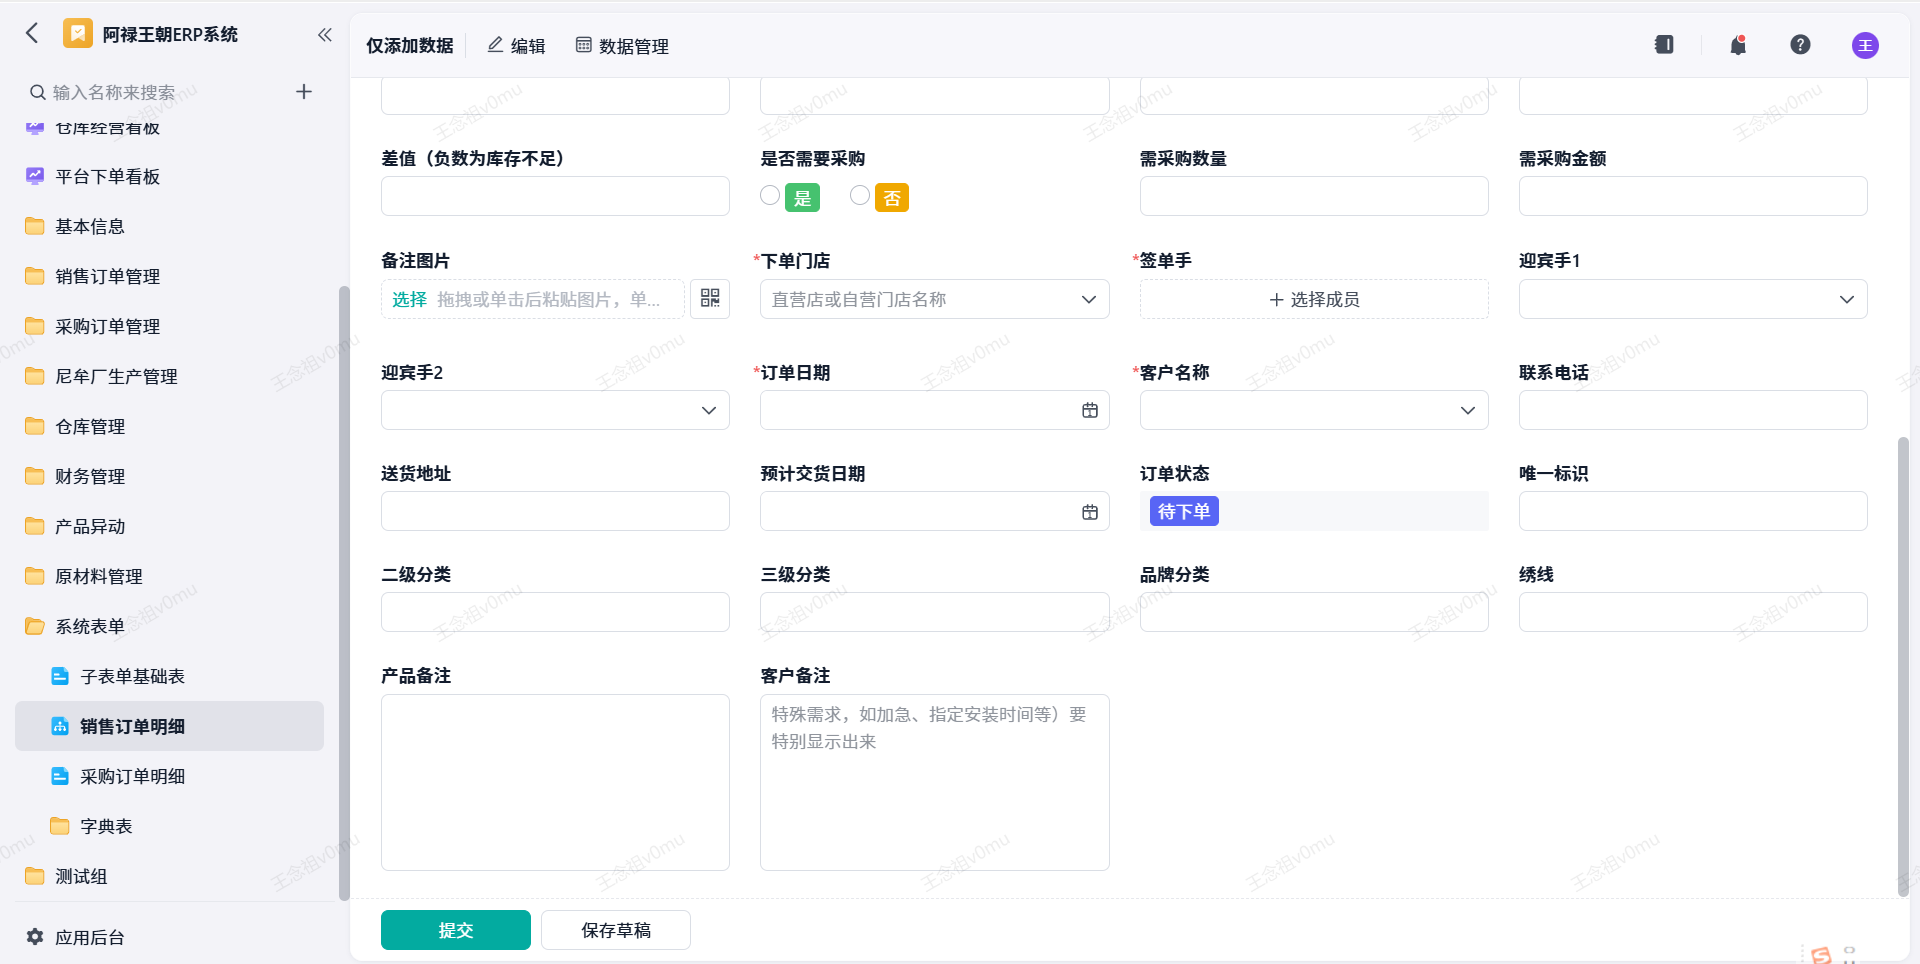
Task: Click the 选择 link in 备注图片
Action: point(409,299)
